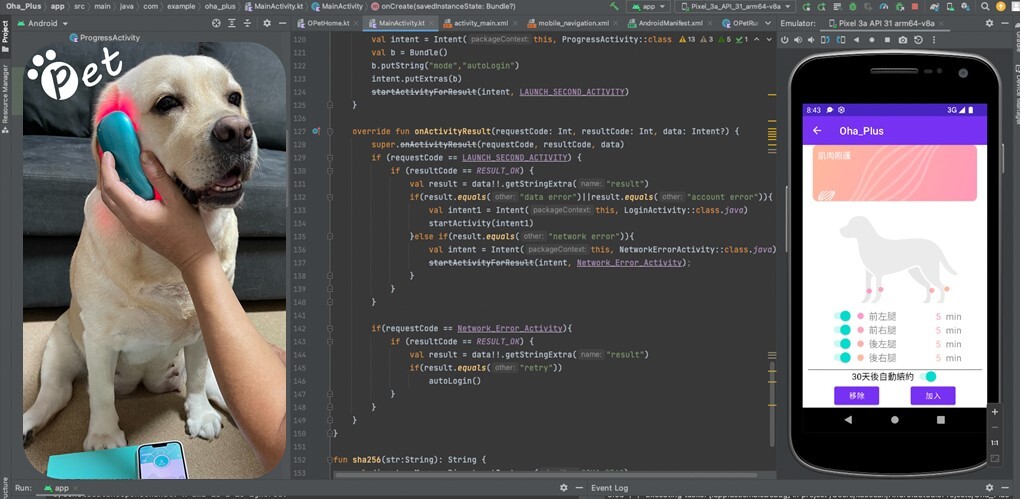Toggle the 後右腿 switch
This screenshot has height=499, width=1021.
(842, 358)
